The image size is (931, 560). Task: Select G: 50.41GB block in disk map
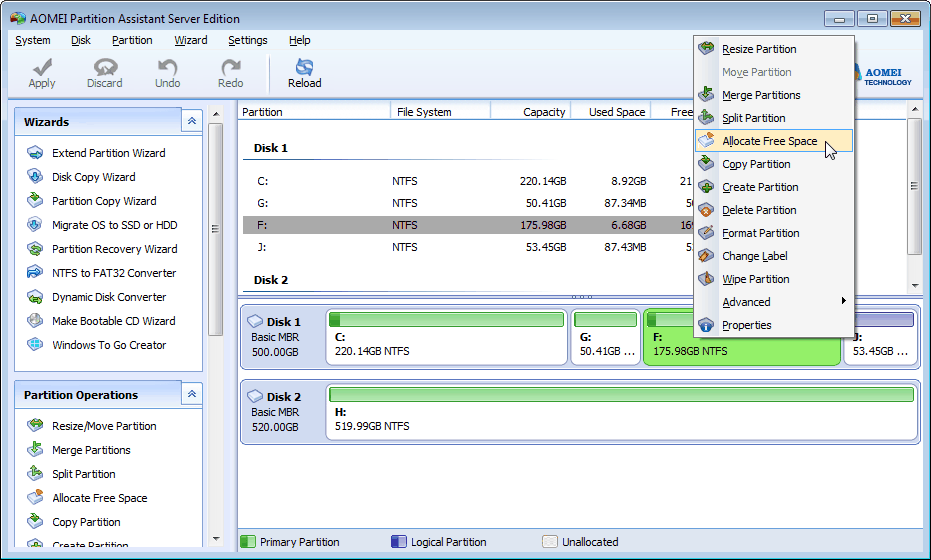tap(606, 337)
